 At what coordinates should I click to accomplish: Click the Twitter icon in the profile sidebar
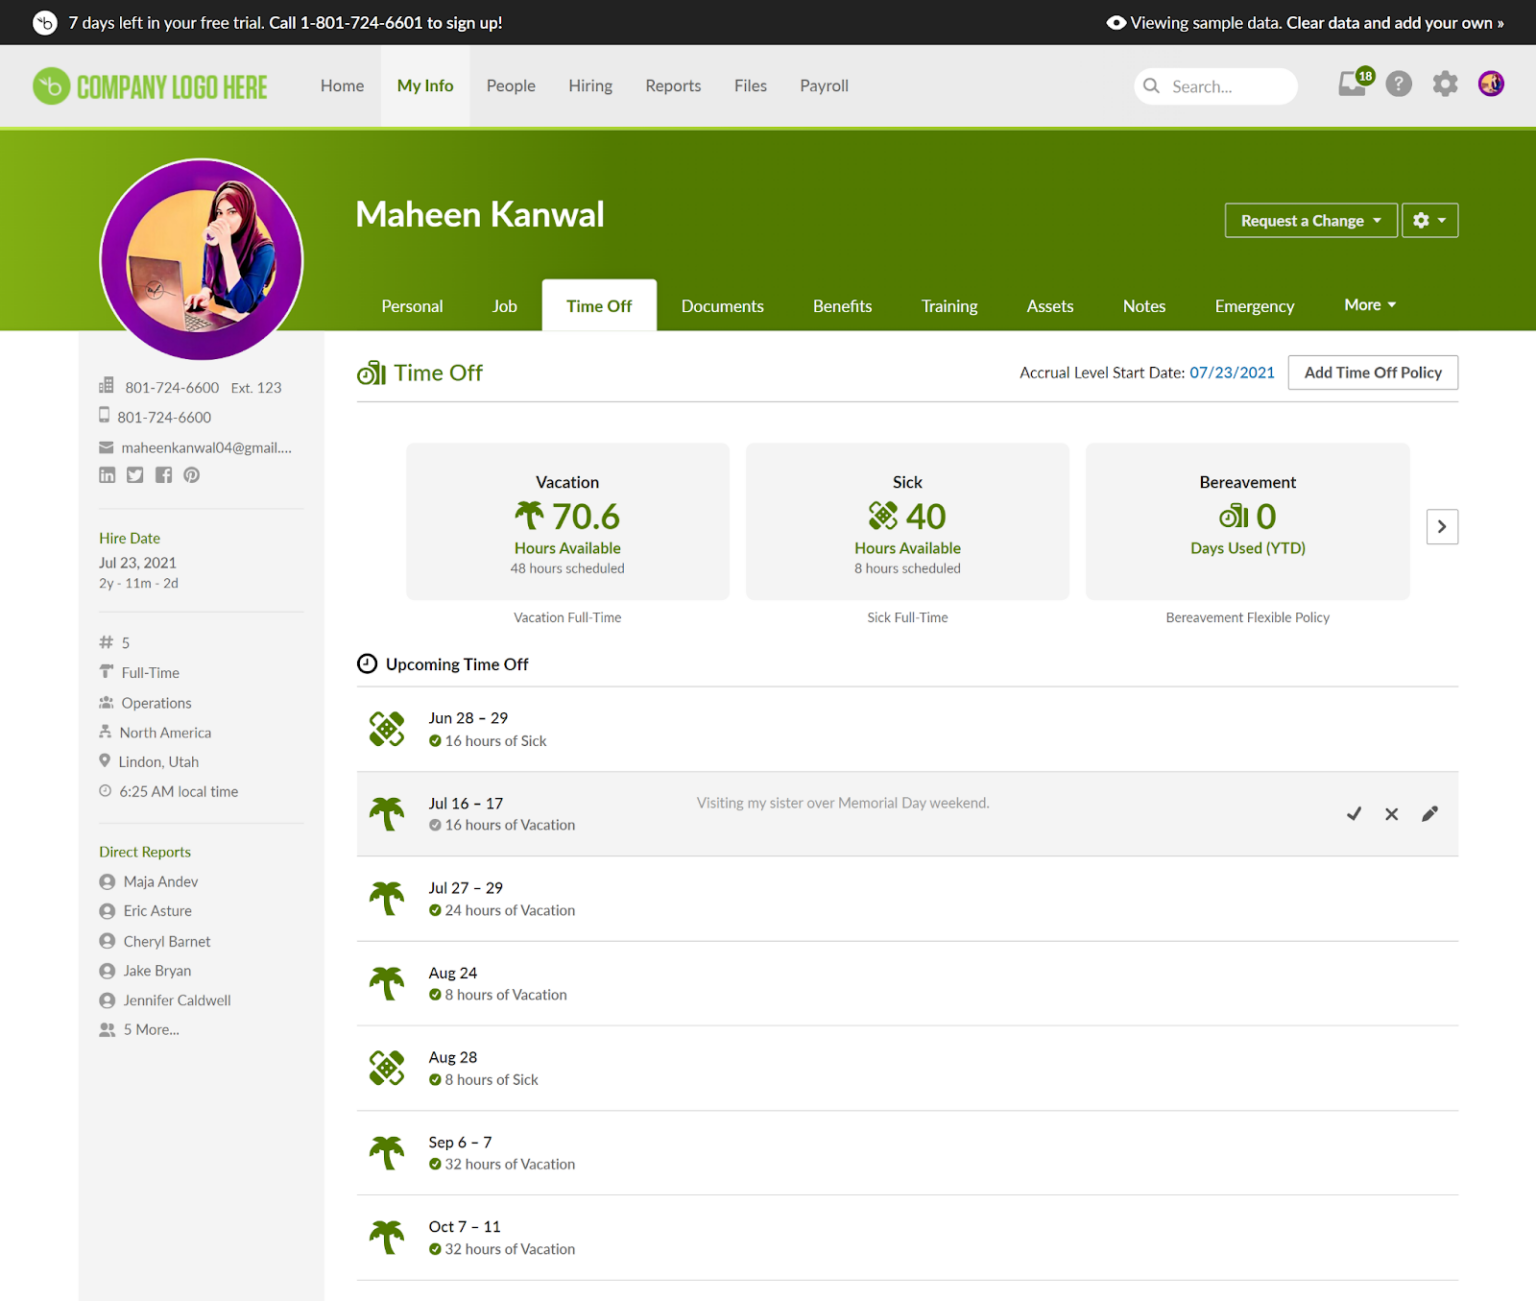coord(135,475)
